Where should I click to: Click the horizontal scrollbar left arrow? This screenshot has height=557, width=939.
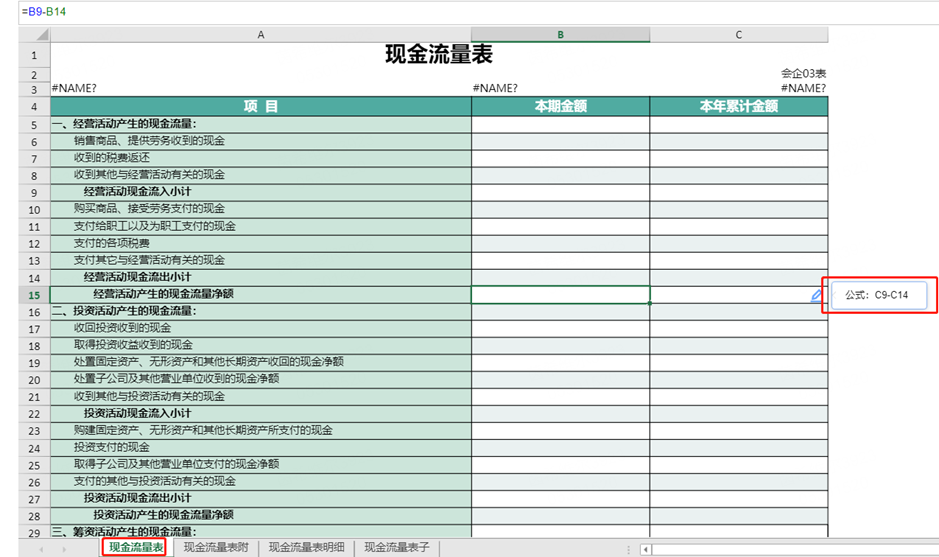[x=646, y=549]
